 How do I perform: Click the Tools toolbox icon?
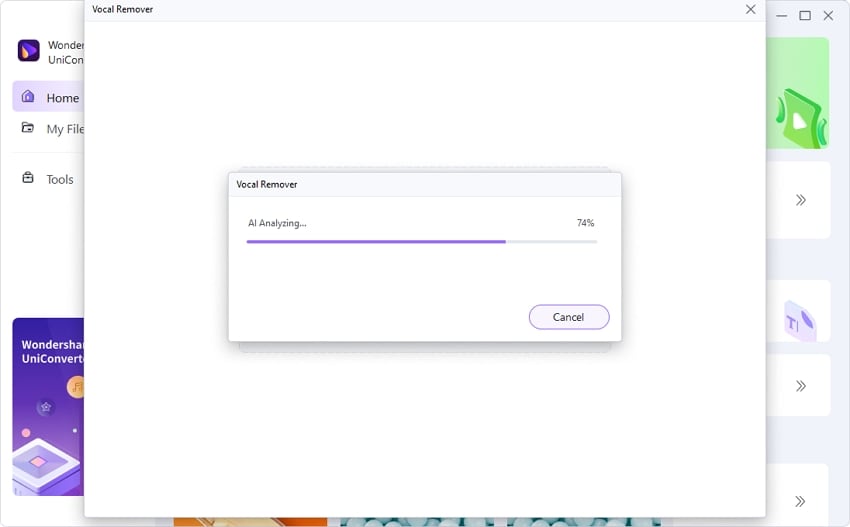[x=28, y=178]
